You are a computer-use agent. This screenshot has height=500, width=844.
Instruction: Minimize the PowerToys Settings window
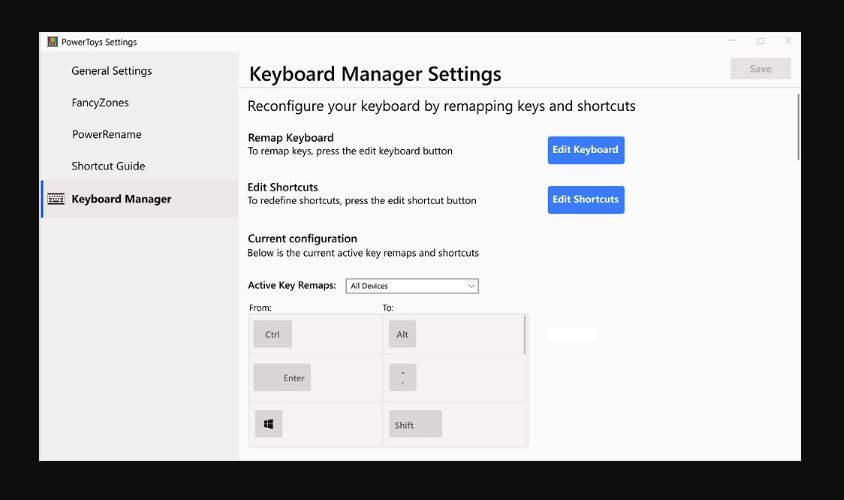[732, 41]
